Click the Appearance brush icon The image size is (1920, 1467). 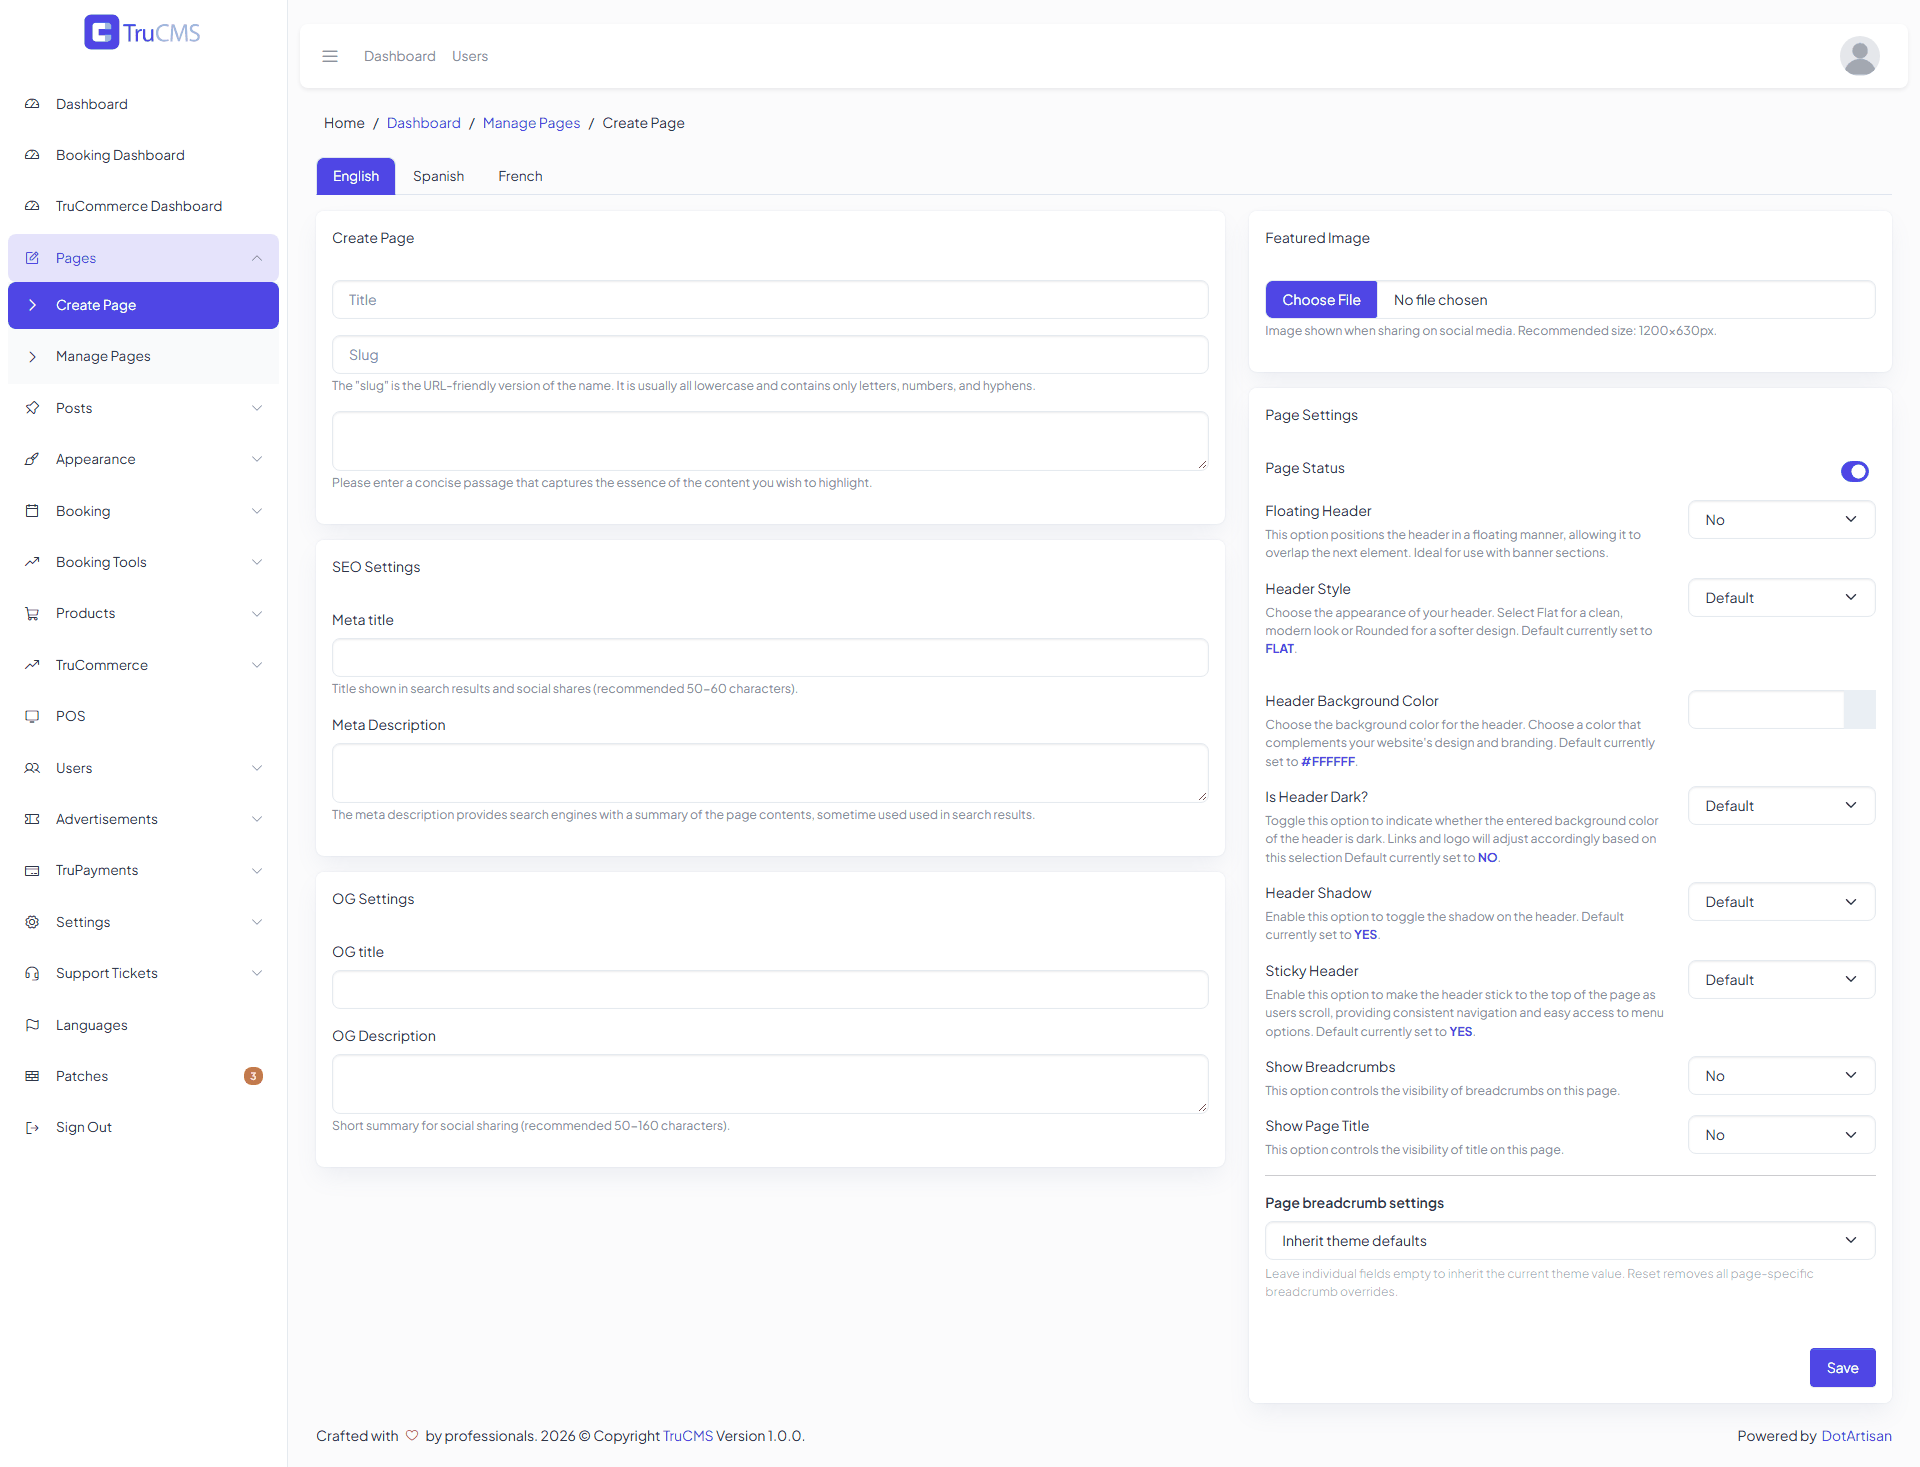coord(32,459)
